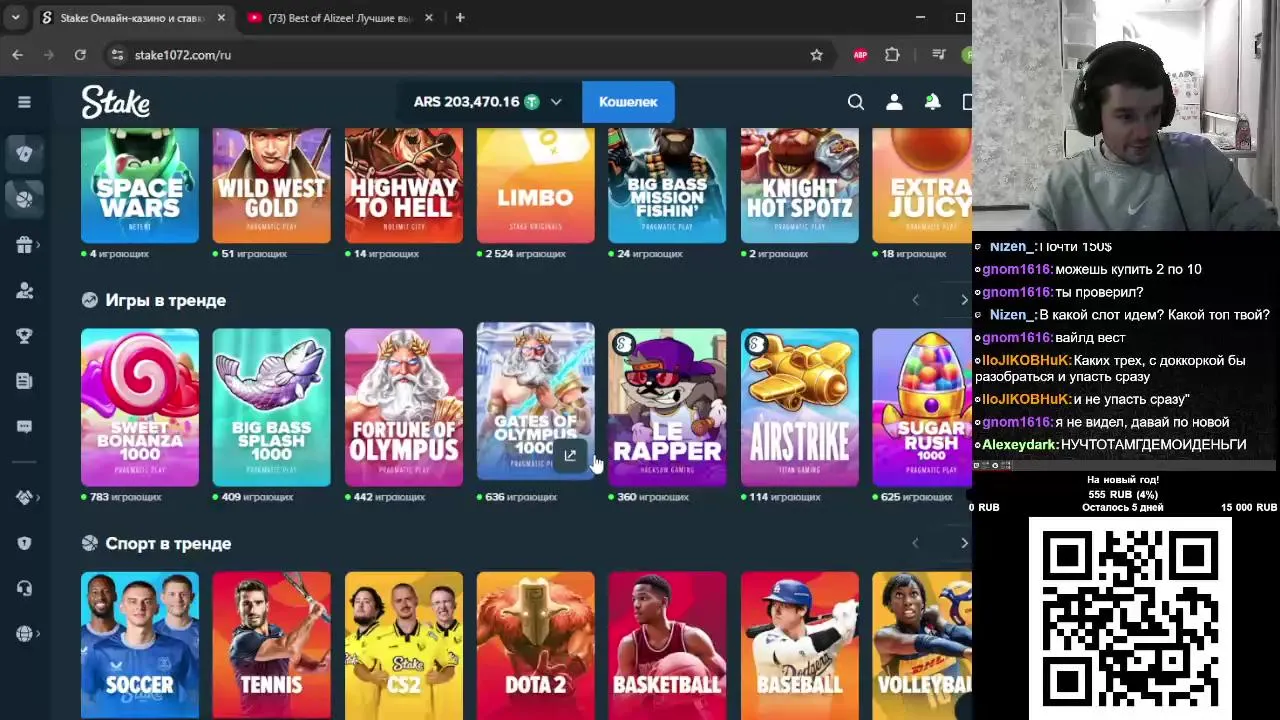Open the Space Wars game
1280x720 pixels.
tap(140, 185)
